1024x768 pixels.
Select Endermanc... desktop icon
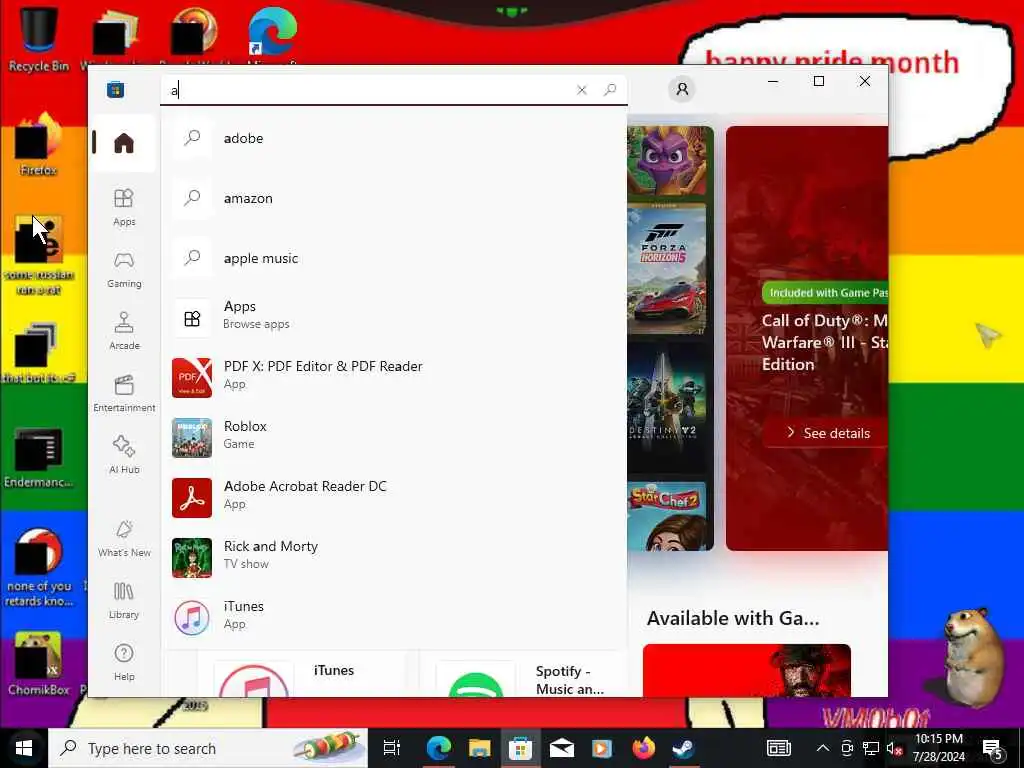click(39, 457)
